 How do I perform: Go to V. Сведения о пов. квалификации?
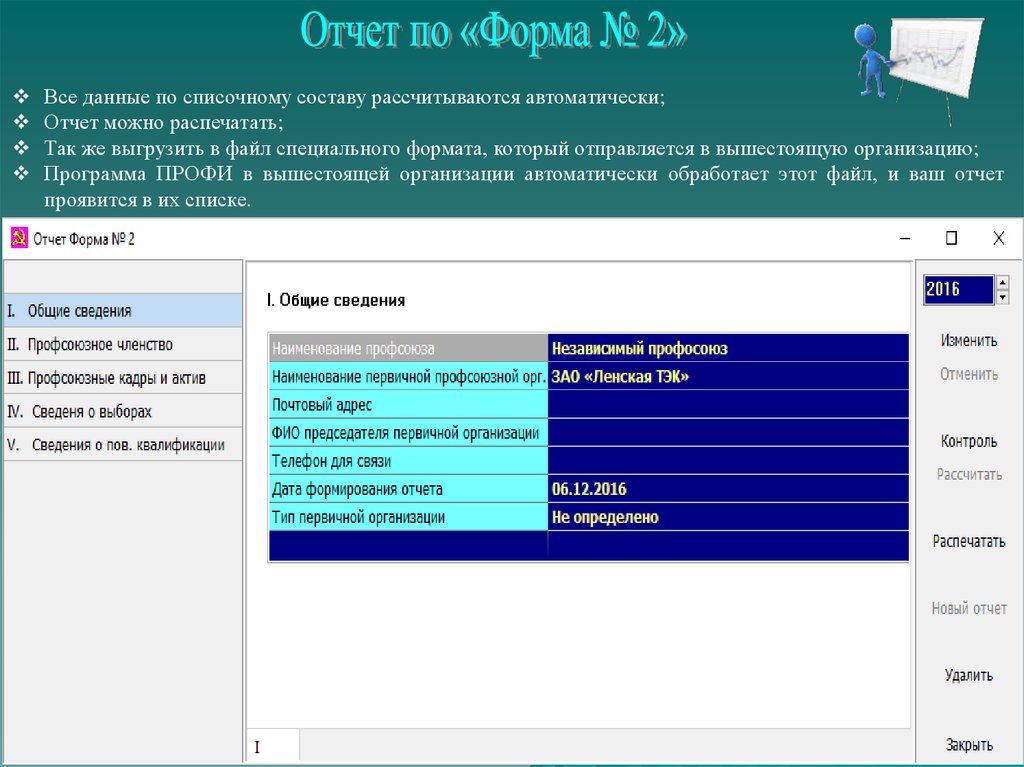(x=122, y=445)
